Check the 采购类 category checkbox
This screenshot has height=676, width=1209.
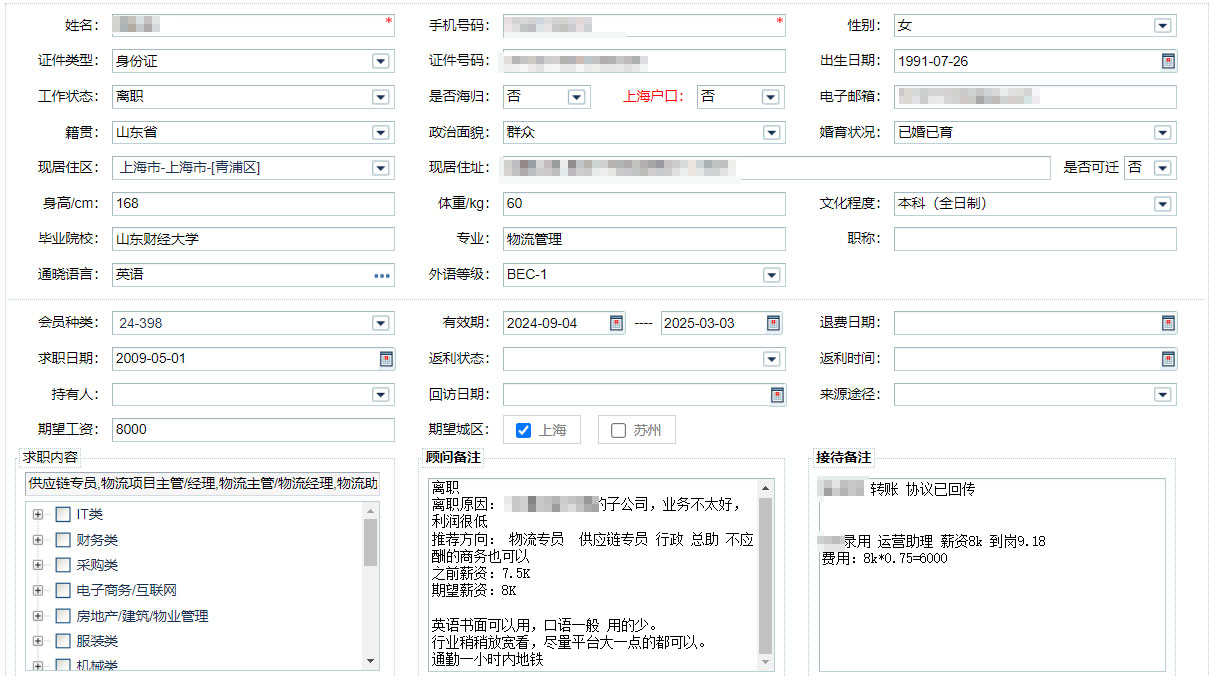pyautogui.click(x=63, y=565)
